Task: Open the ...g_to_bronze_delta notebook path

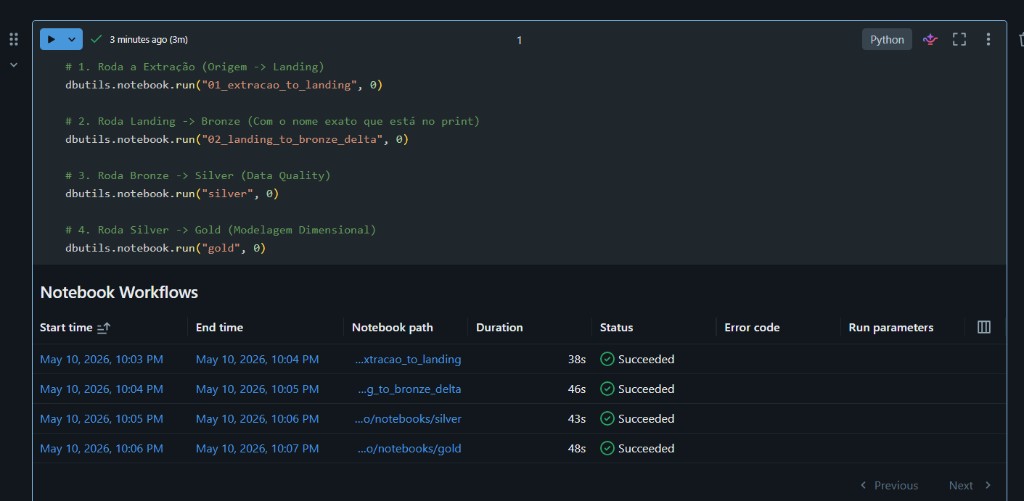Action: [409, 389]
